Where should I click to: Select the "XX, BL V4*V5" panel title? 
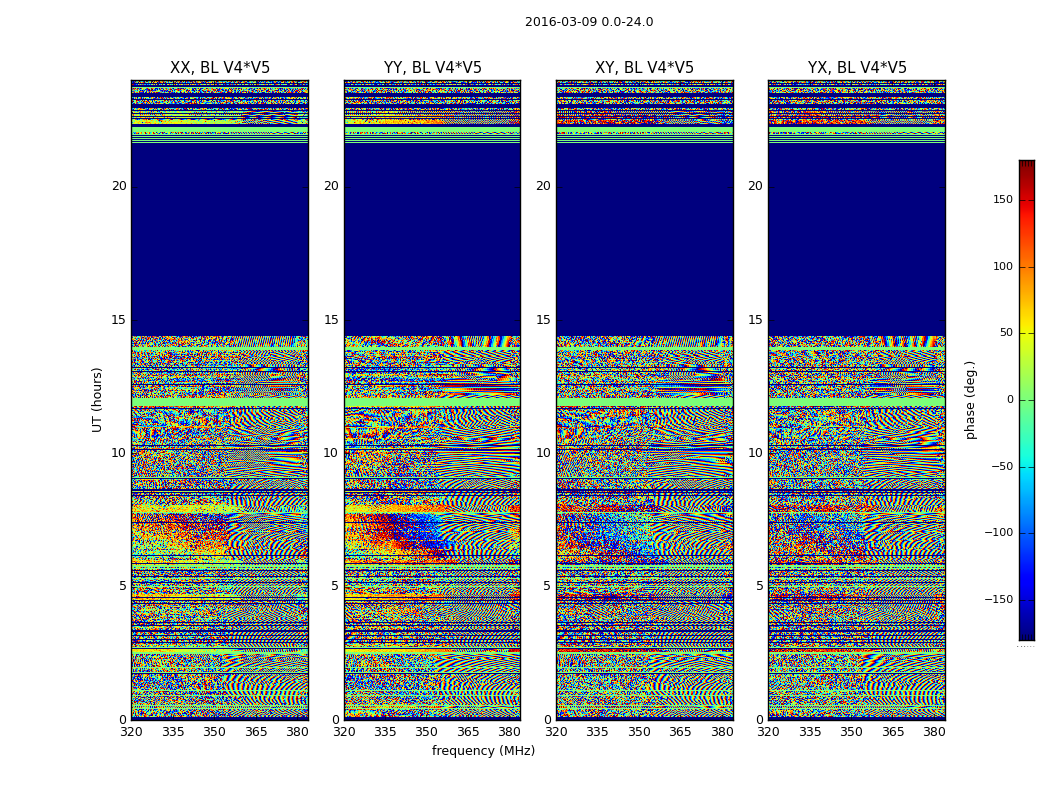220,68
